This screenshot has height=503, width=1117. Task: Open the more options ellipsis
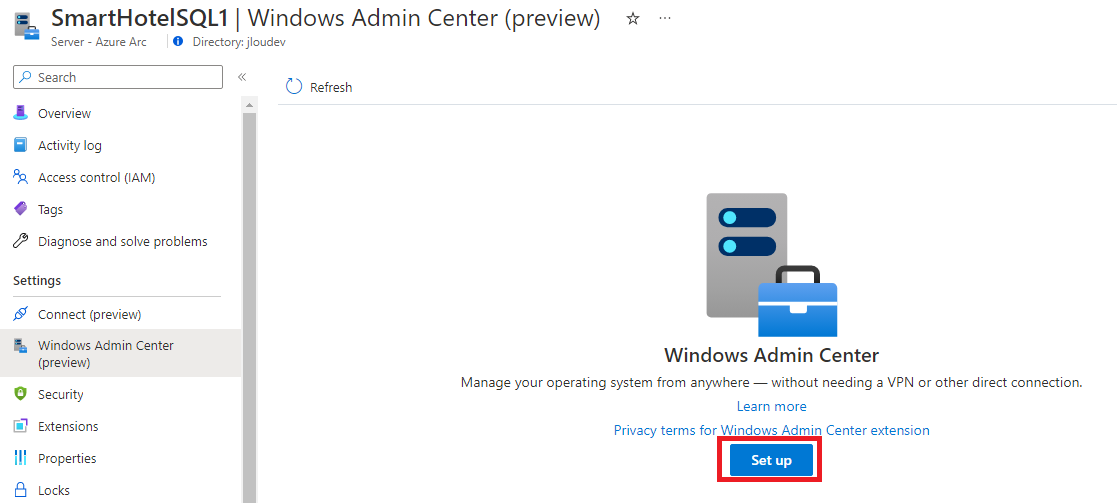click(665, 19)
